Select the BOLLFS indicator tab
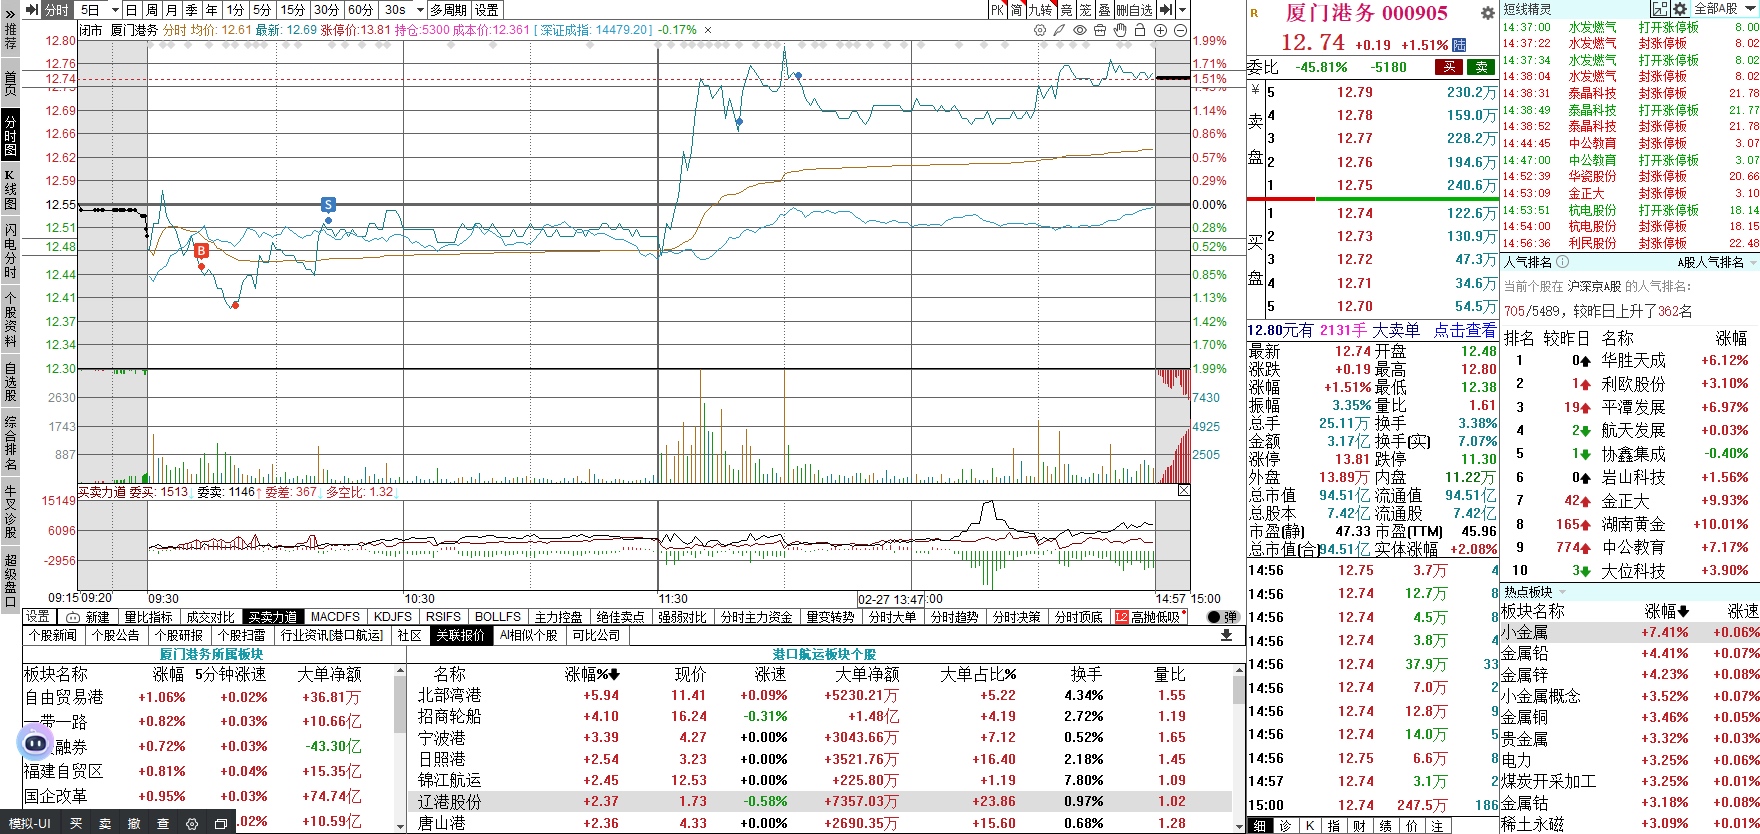The width and height of the screenshot is (1760, 834). click(x=498, y=617)
